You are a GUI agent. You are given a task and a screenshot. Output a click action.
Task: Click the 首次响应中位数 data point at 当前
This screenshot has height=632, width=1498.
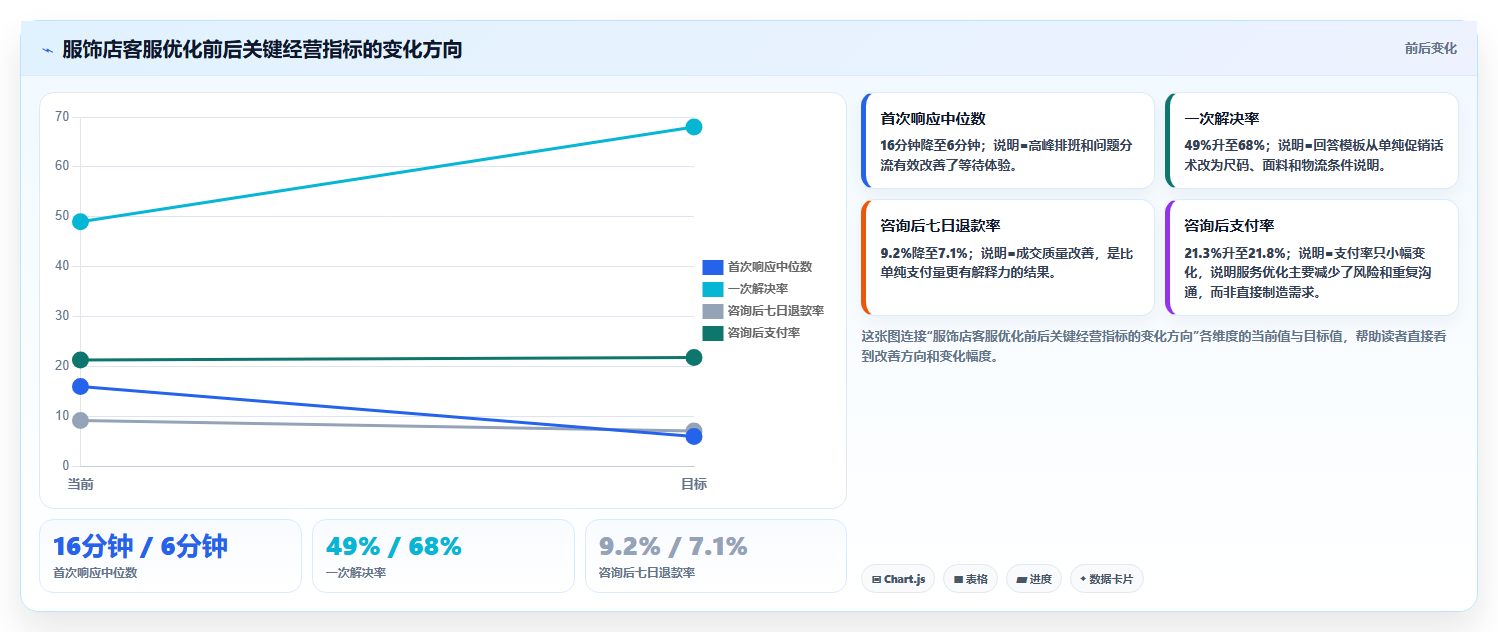81,386
